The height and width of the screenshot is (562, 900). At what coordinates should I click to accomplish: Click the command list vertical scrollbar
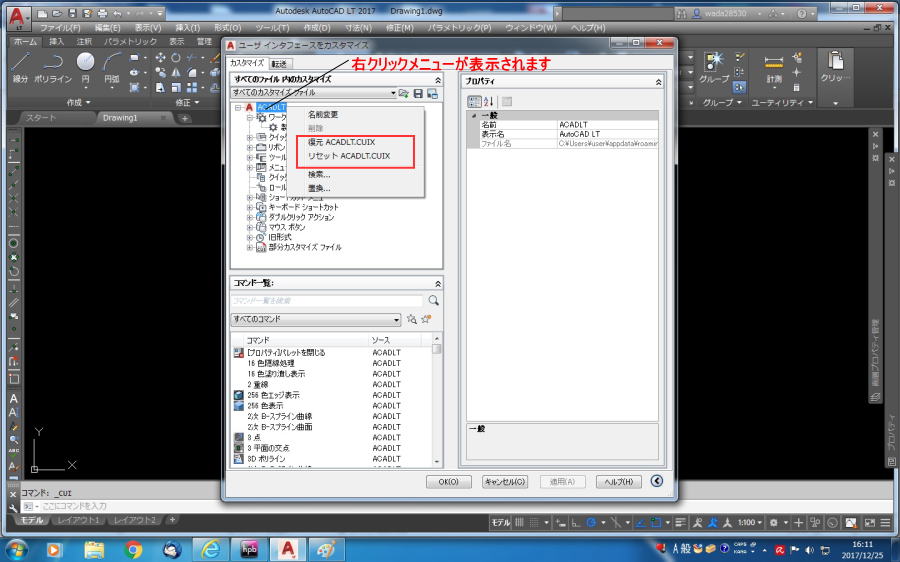coord(437,399)
